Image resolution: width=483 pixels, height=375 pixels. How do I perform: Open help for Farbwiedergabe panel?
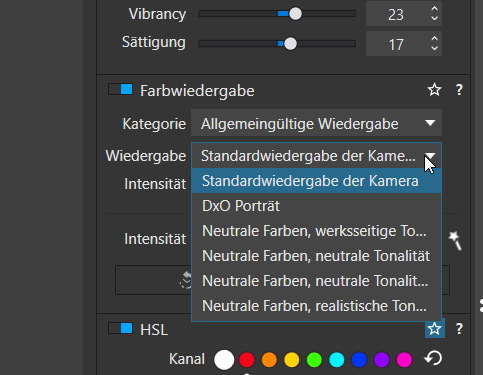(x=459, y=90)
